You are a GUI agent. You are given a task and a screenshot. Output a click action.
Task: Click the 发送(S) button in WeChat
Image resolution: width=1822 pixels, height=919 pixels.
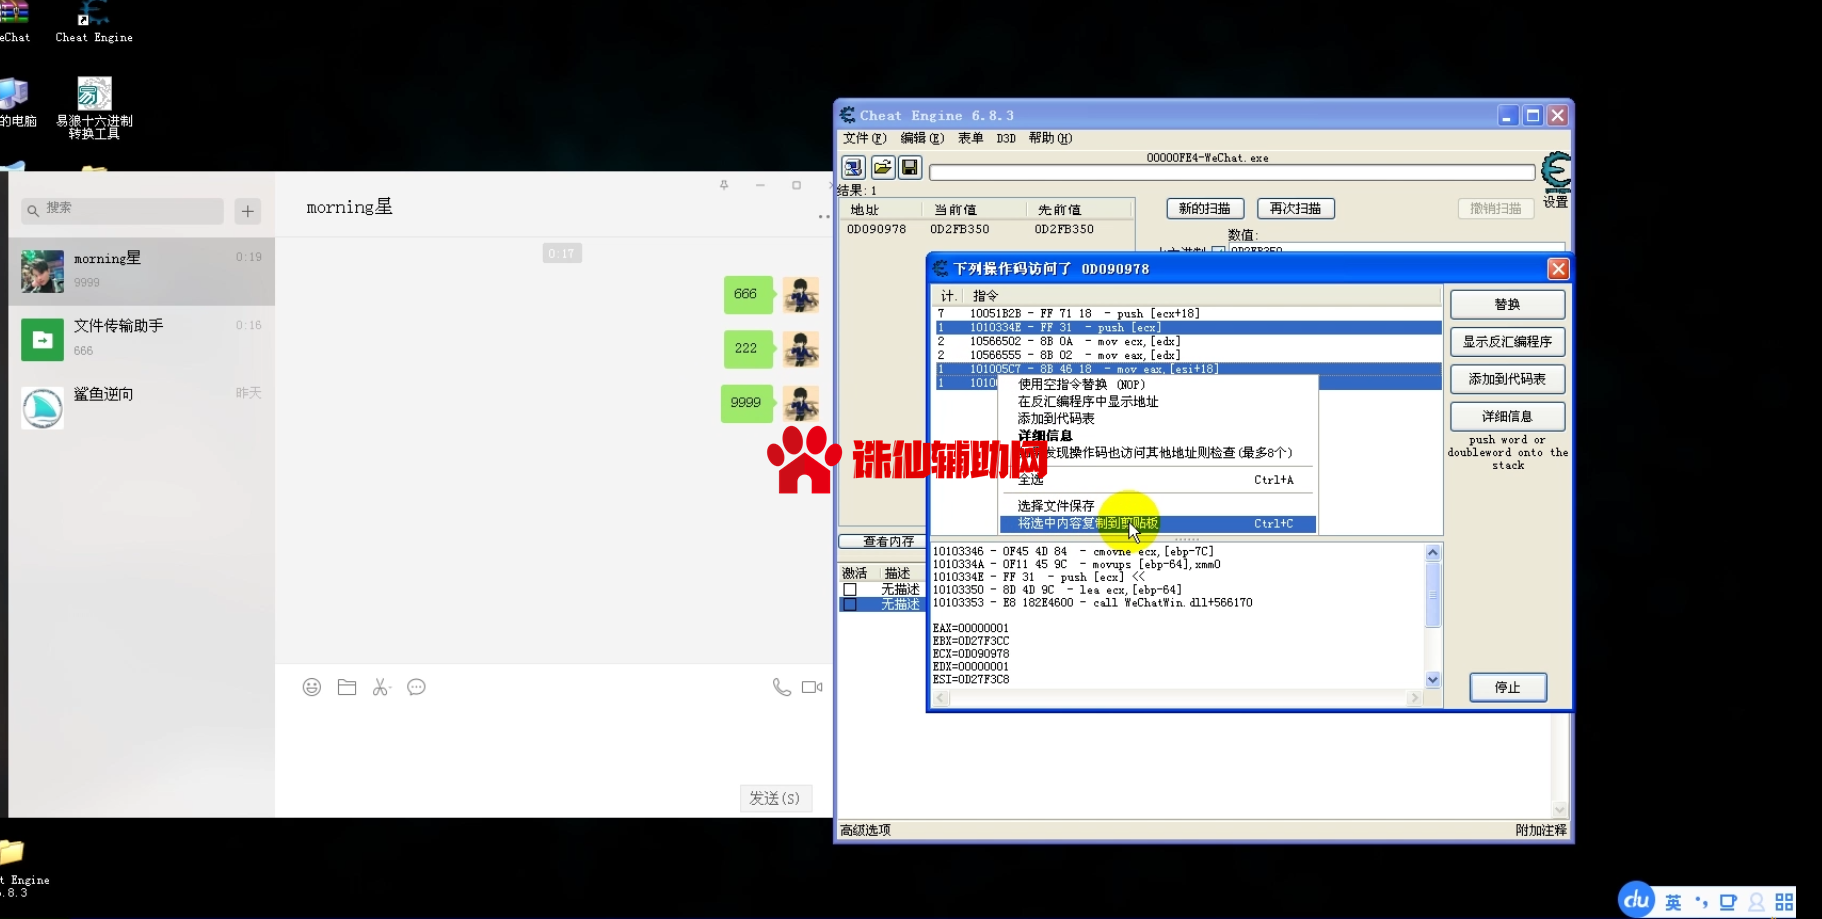775,798
